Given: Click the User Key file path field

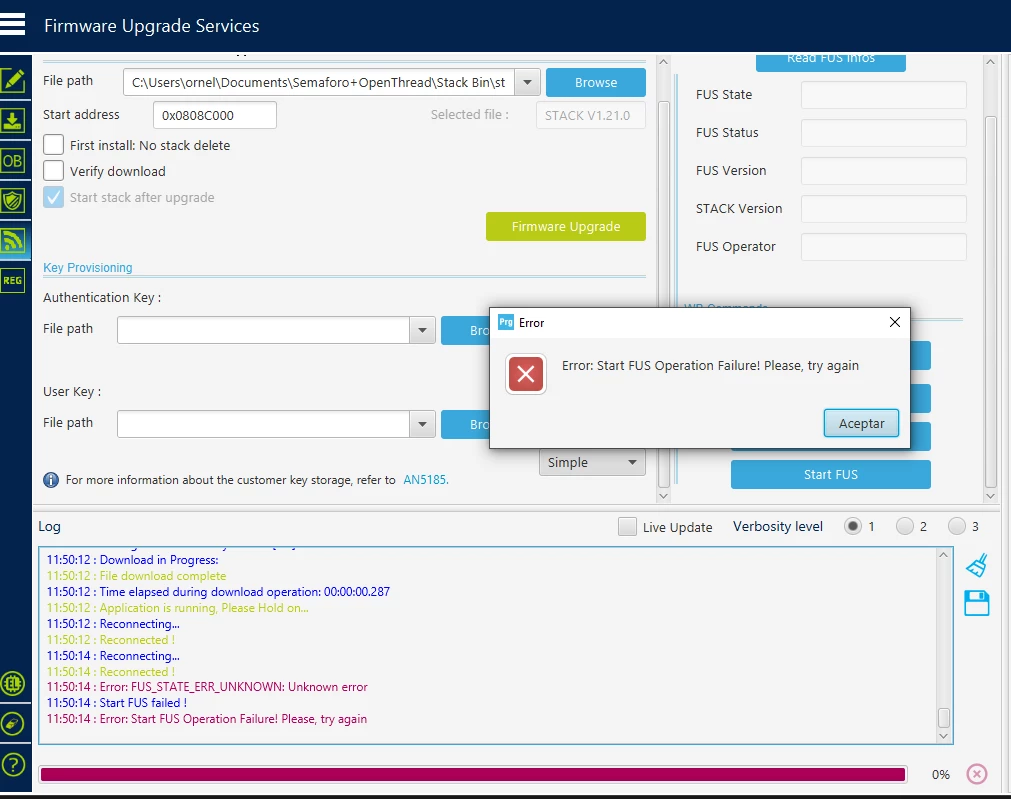Looking at the screenshot, I should click(x=264, y=424).
